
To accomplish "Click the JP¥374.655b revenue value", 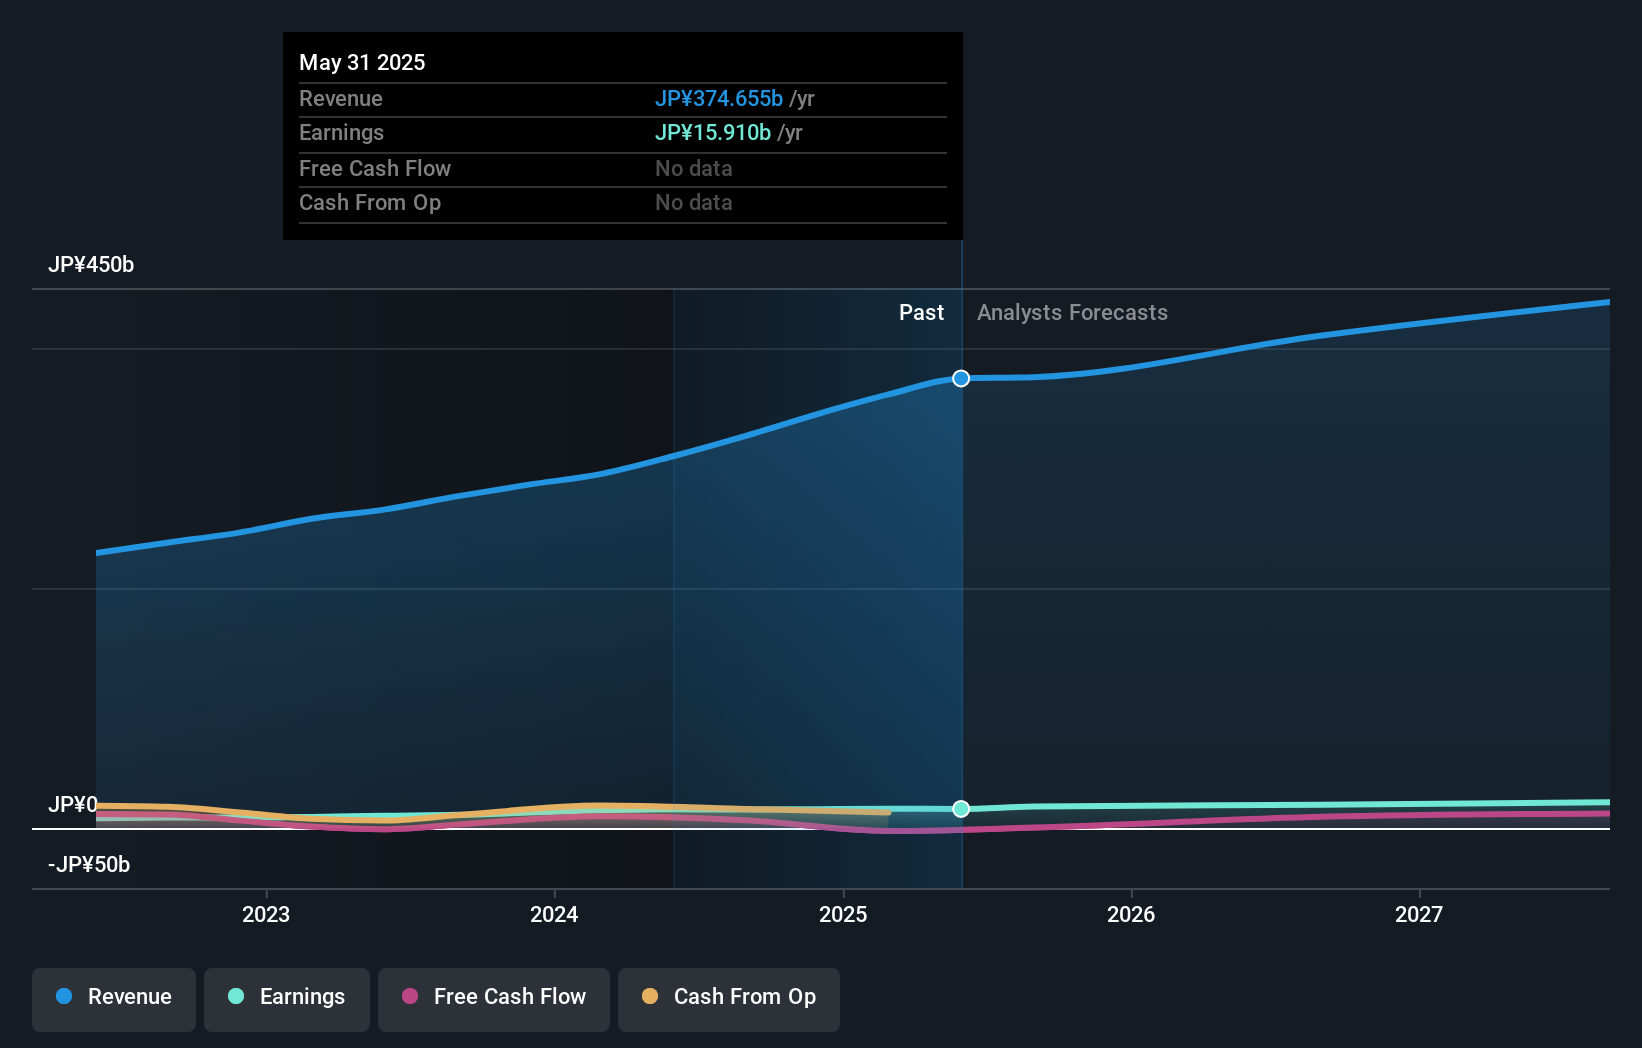I will click(719, 98).
